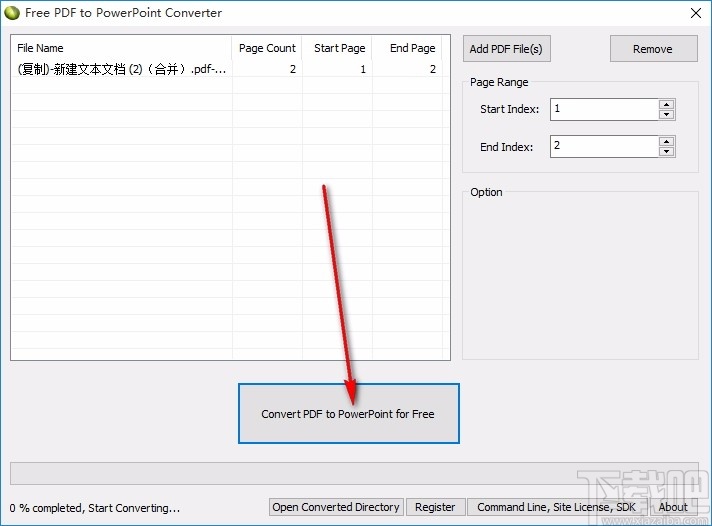The height and width of the screenshot is (526, 712).
Task: Decrease End Index with down arrow
Action: pos(666,152)
